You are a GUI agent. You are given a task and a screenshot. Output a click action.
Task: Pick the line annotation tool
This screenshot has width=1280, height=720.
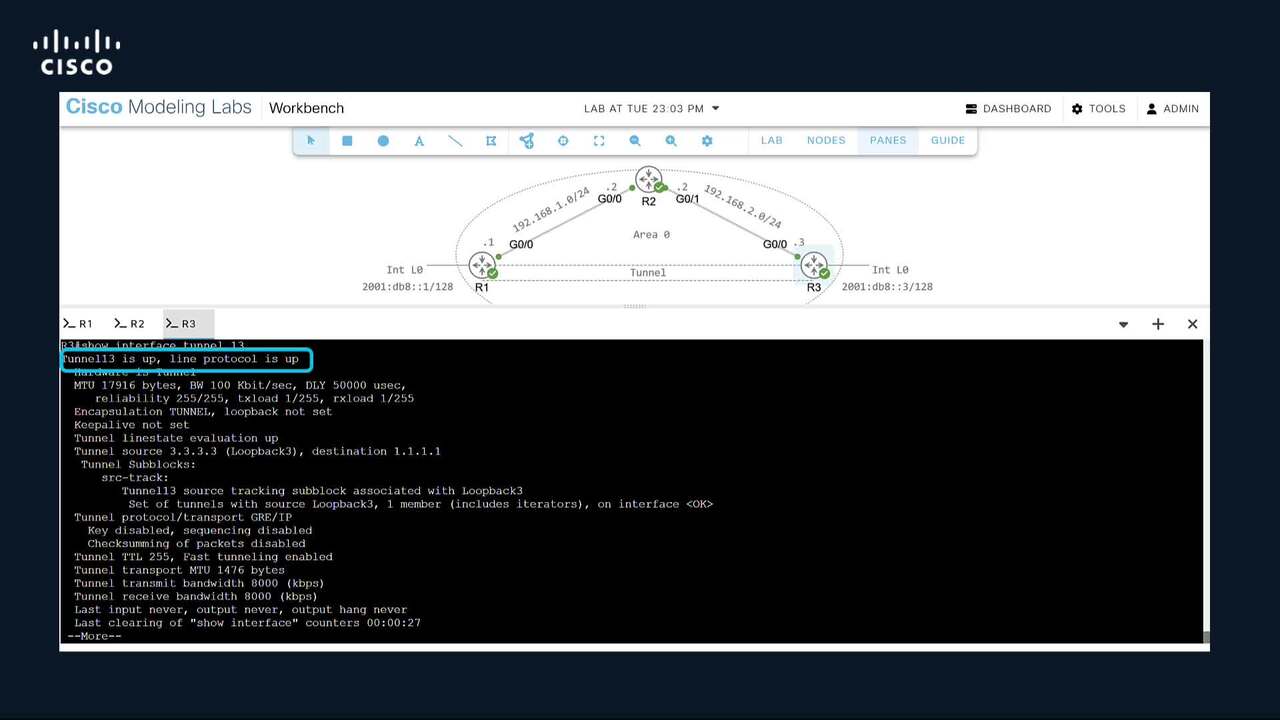click(x=455, y=141)
